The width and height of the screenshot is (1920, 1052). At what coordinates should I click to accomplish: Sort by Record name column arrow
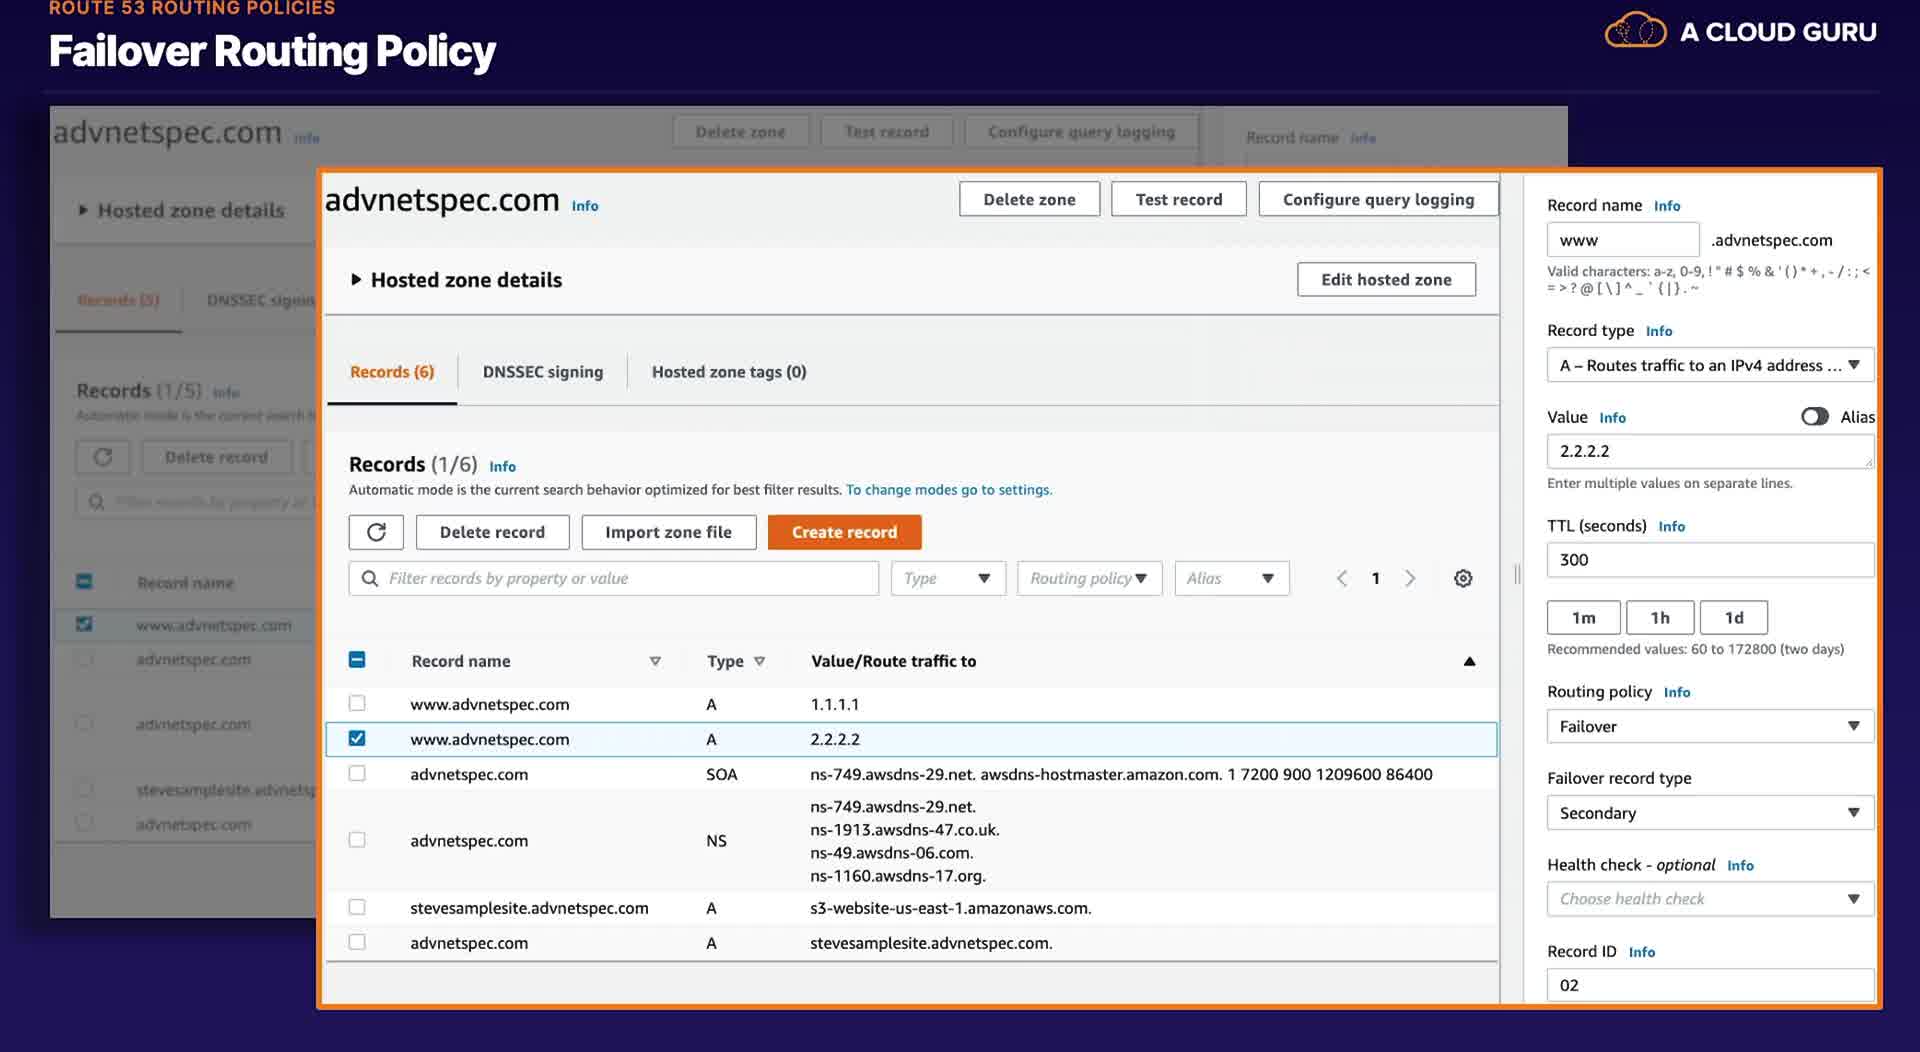pyautogui.click(x=655, y=661)
